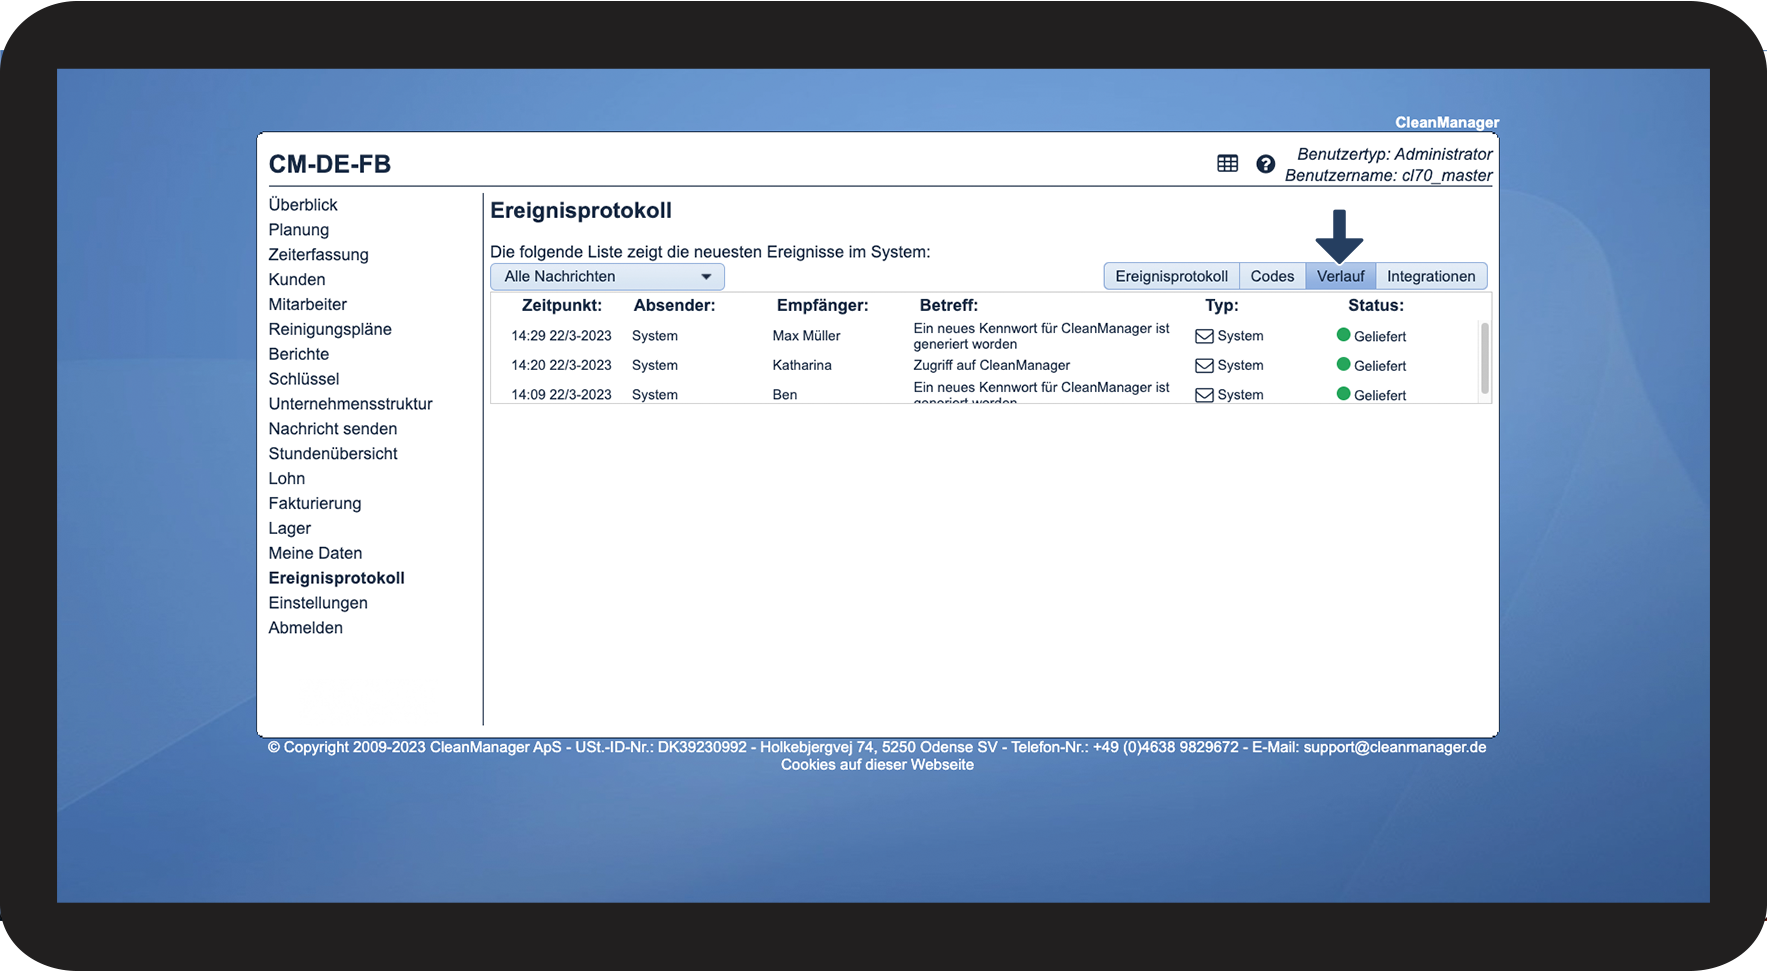Select the Verlauf tab
1767x971 pixels.
1340,276
